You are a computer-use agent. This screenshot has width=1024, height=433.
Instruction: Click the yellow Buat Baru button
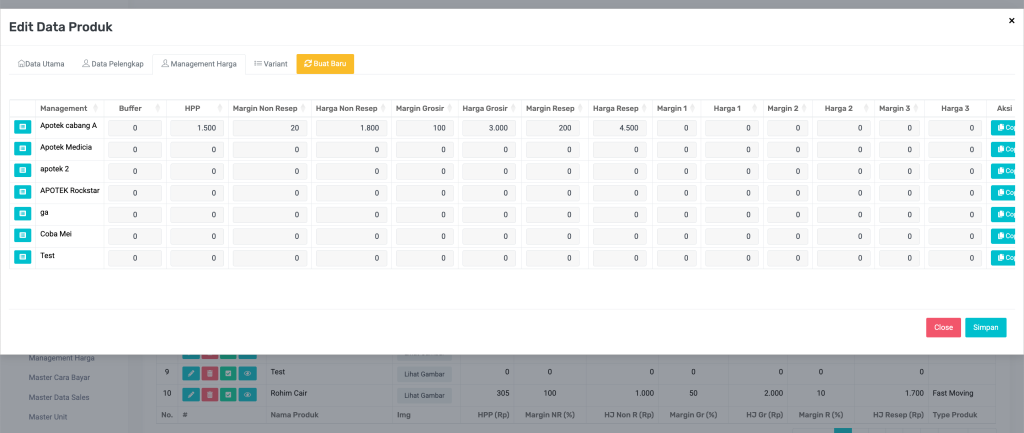tap(325, 64)
